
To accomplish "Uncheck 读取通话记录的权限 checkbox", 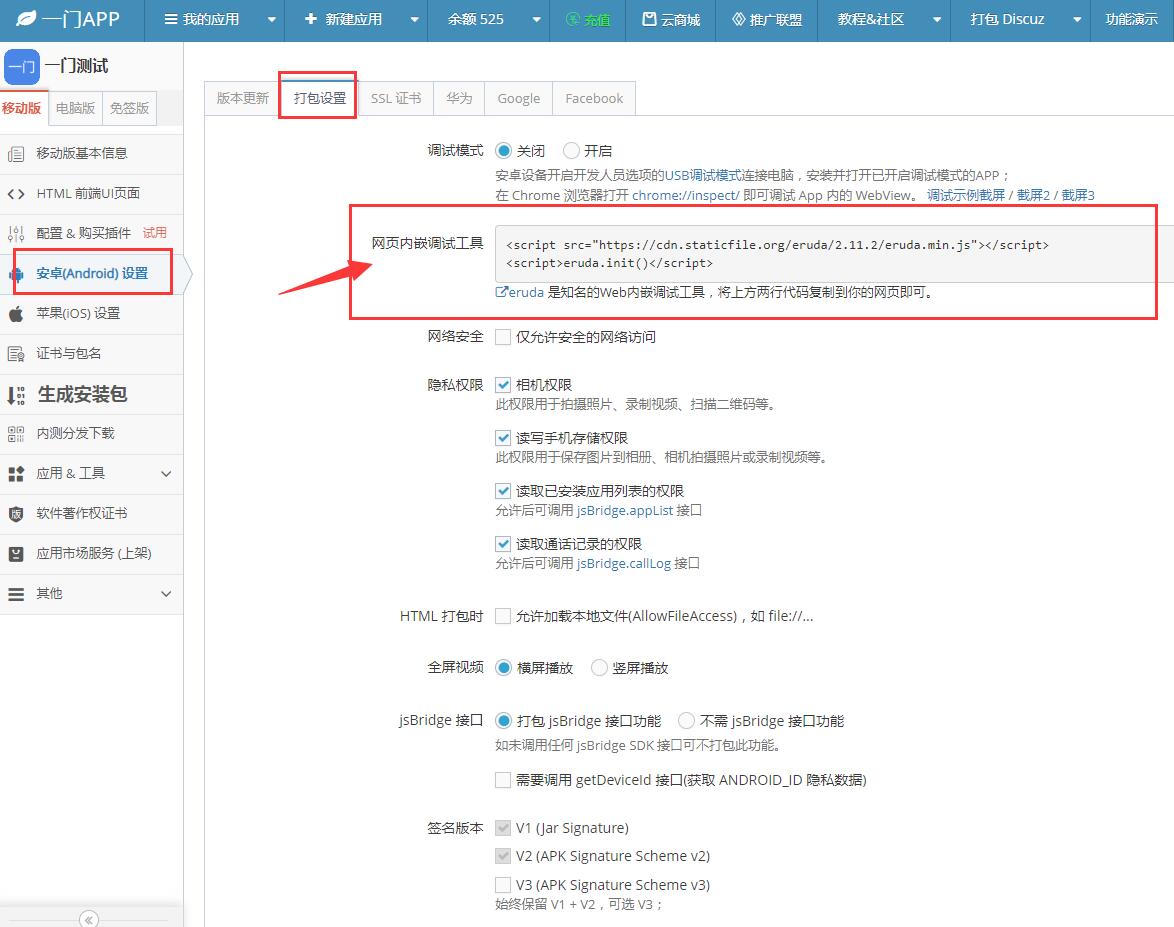I will coord(503,544).
